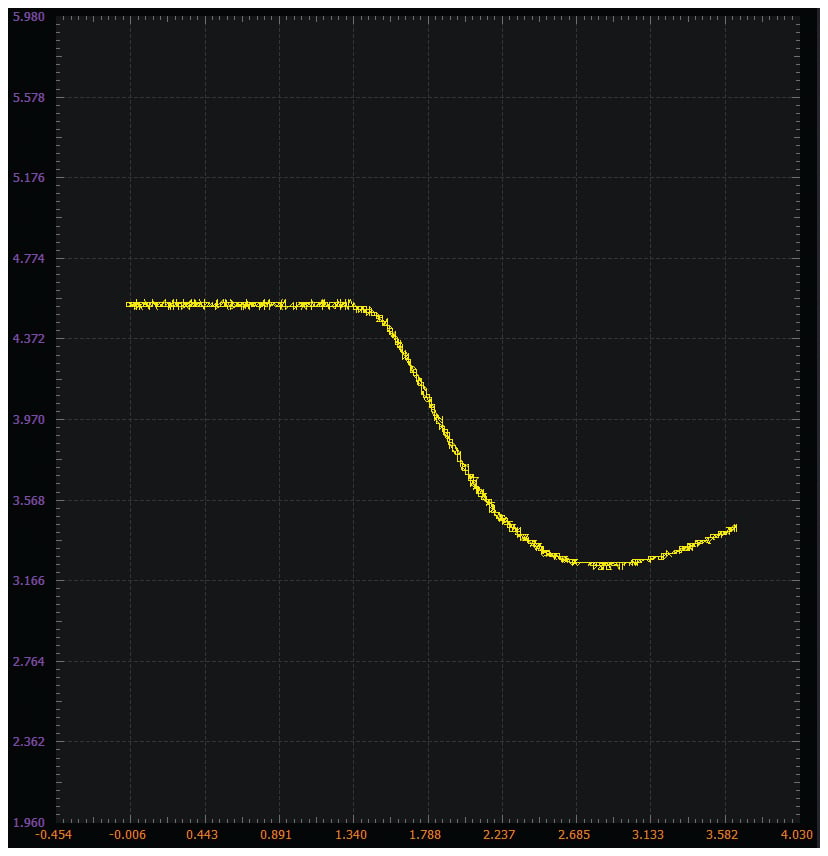Click the X-axis label -0.006
The height and width of the screenshot is (856, 828).
pos(128,835)
